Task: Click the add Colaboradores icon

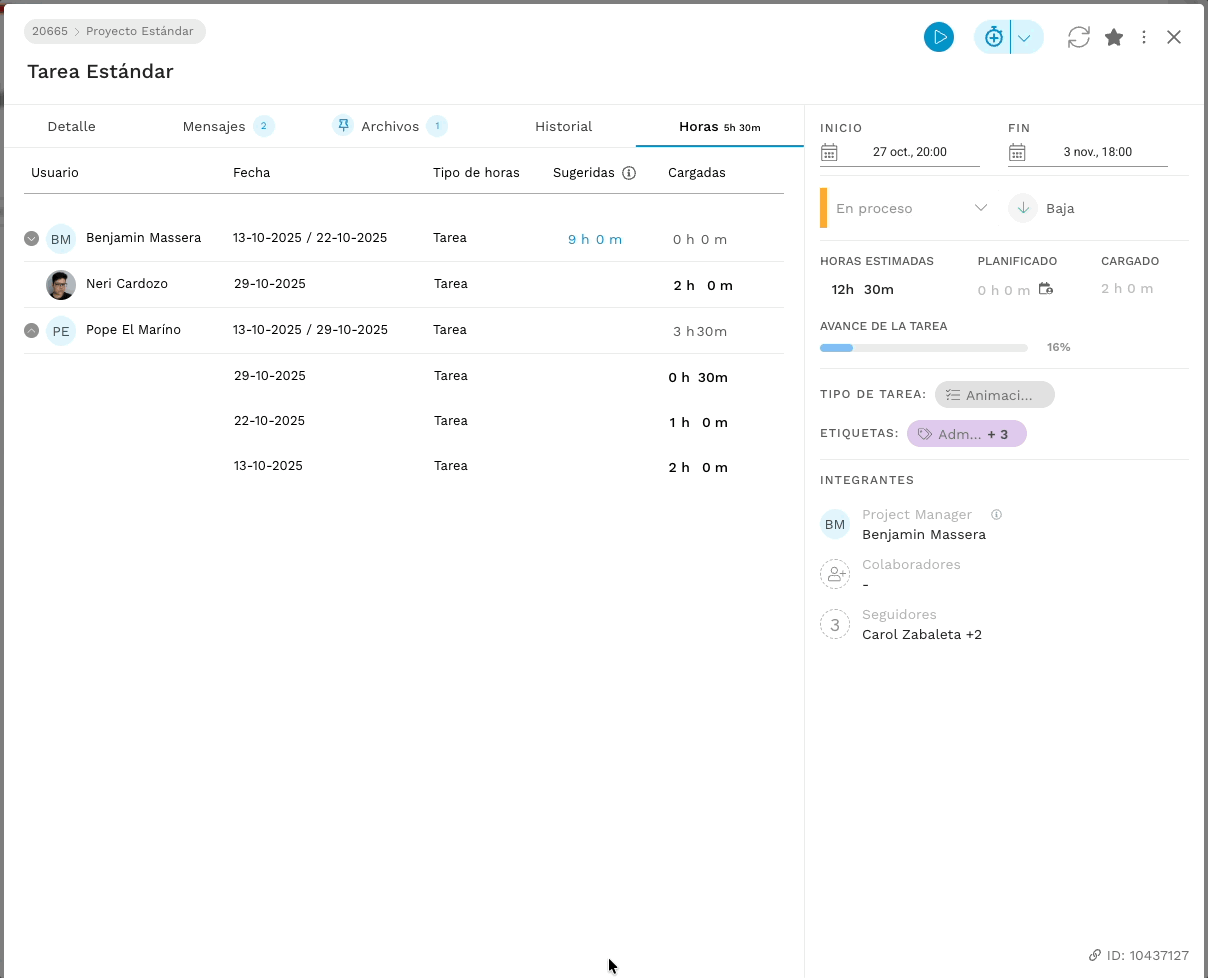Action: click(x=835, y=574)
